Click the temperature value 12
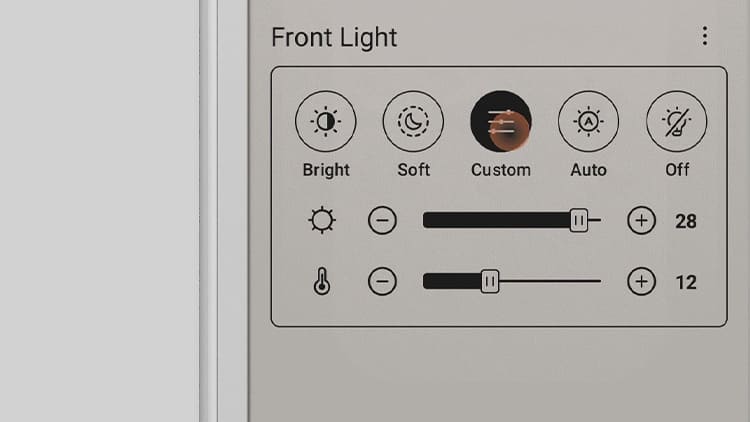This screenshot has width=750, height=422. tap(686, 283)
